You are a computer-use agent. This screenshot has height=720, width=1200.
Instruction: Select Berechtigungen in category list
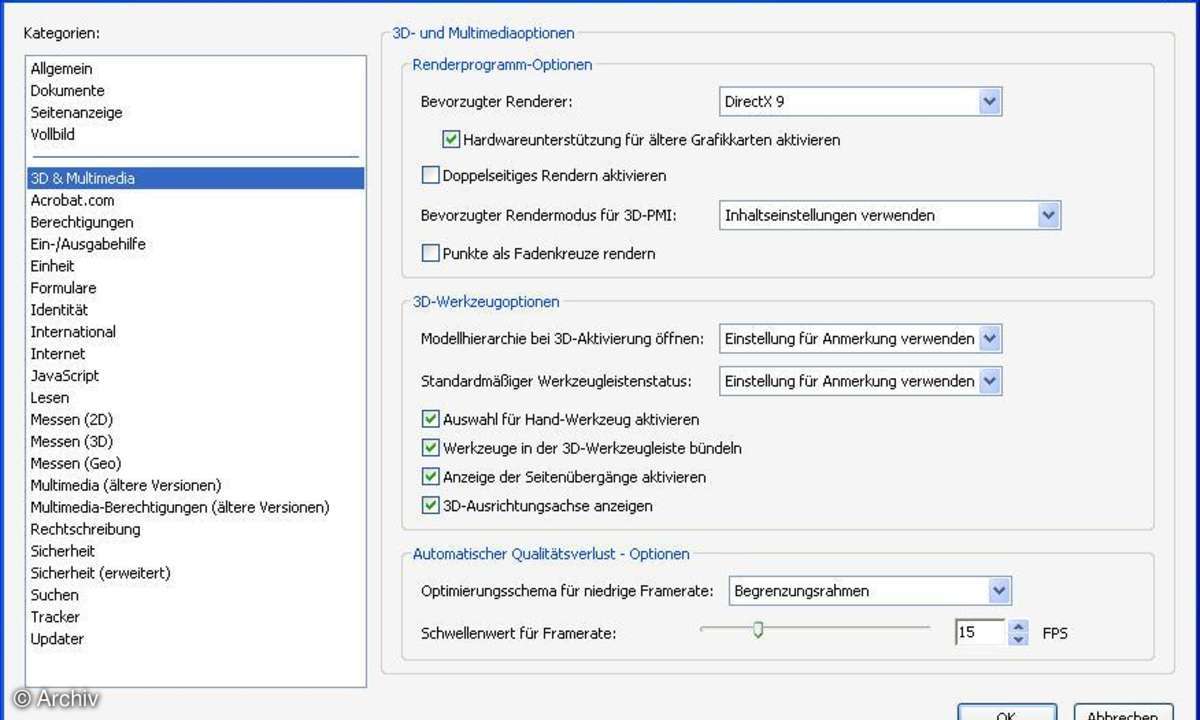pyautogui.click(x=195, y=222)
